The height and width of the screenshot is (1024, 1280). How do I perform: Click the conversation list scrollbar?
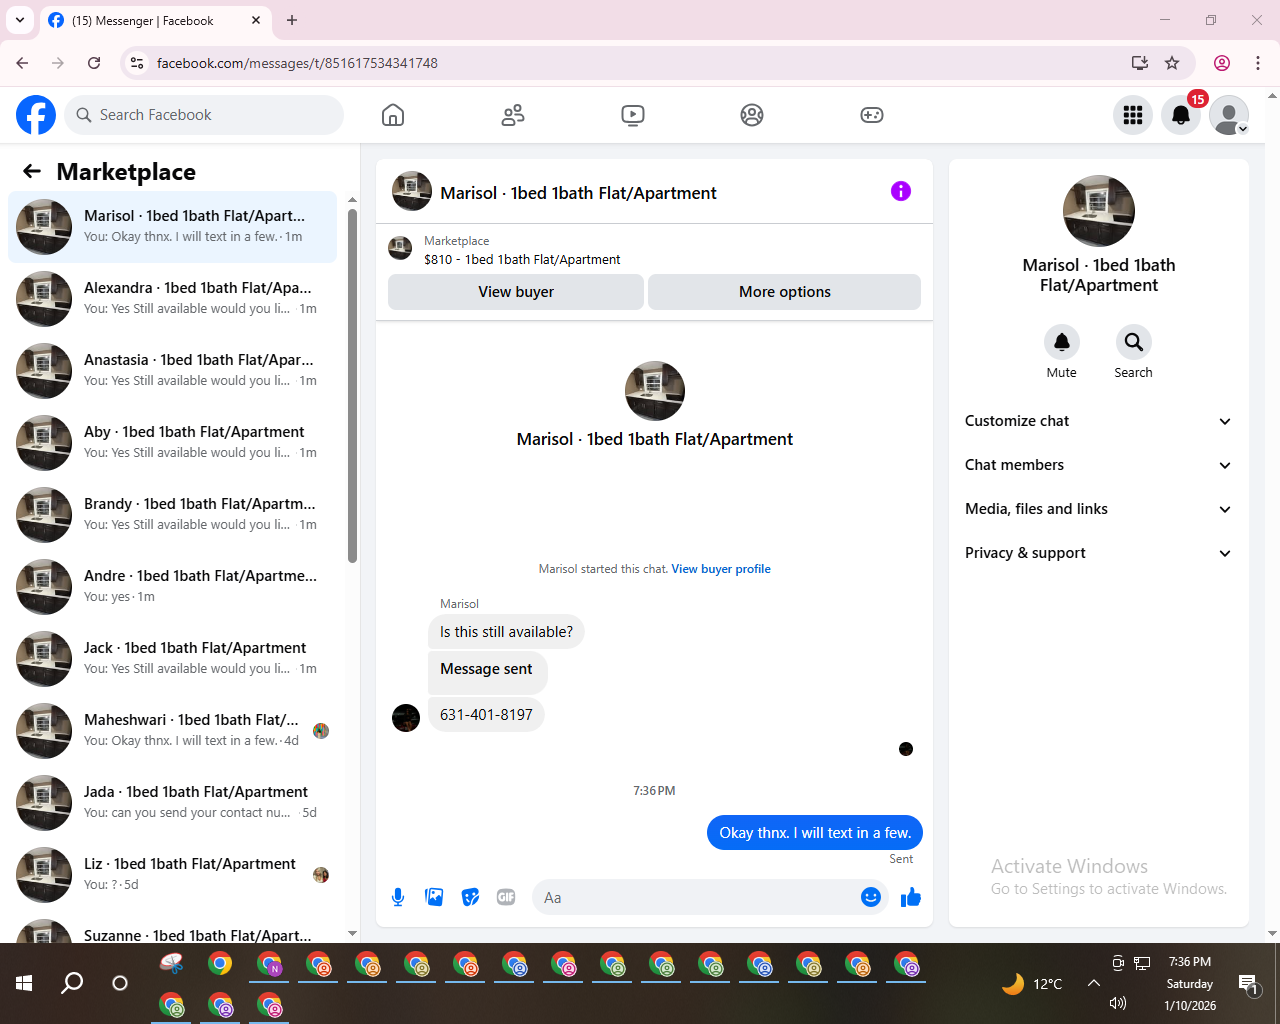[x=352, y=385]
